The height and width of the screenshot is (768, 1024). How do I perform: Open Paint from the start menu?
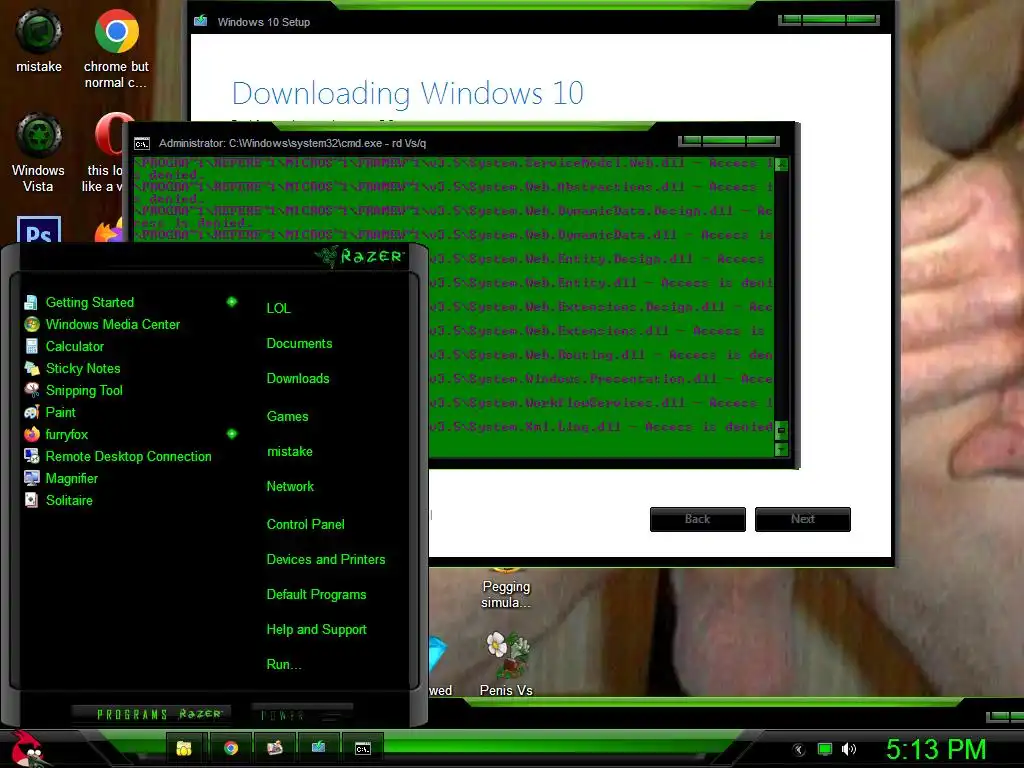[50, 413]
